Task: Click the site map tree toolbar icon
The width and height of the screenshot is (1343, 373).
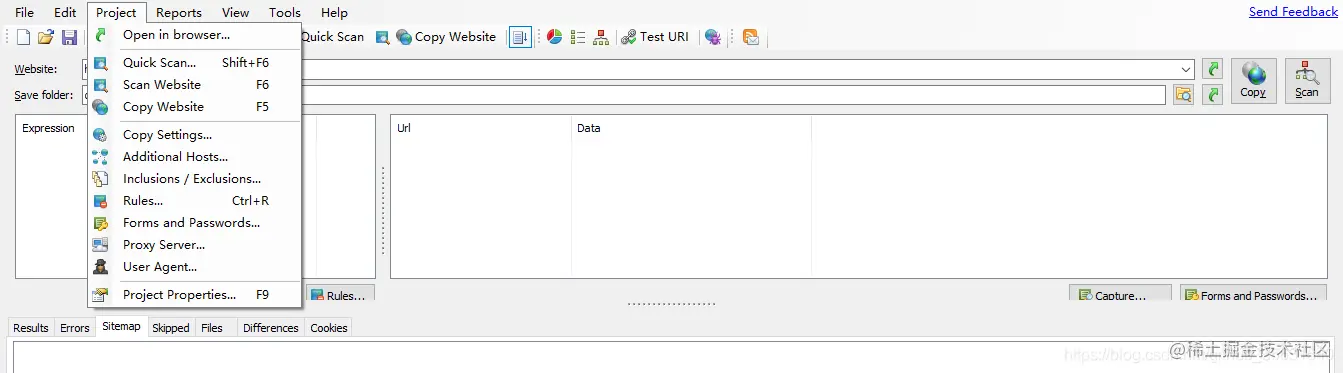Action: click(x=601, y=37)
